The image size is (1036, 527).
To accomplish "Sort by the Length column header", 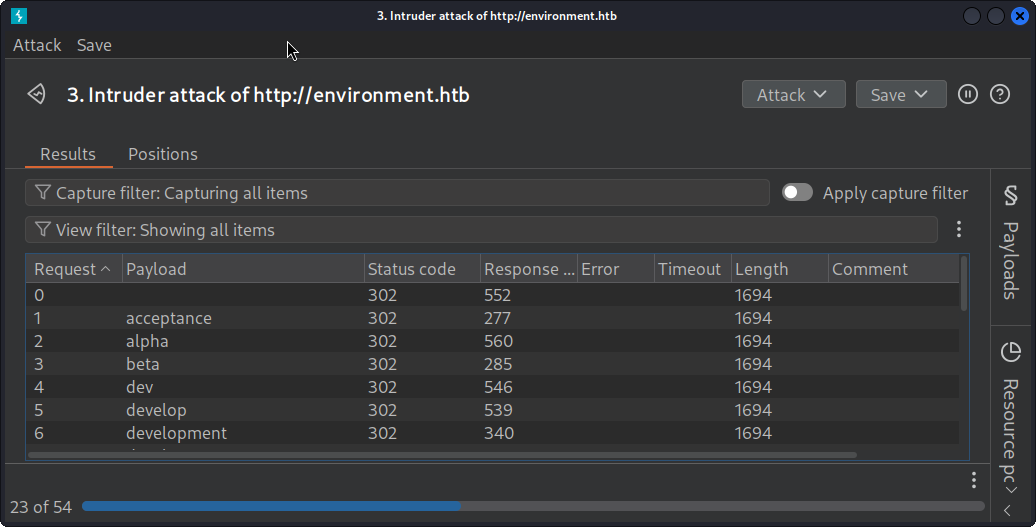I will (780, 269).
